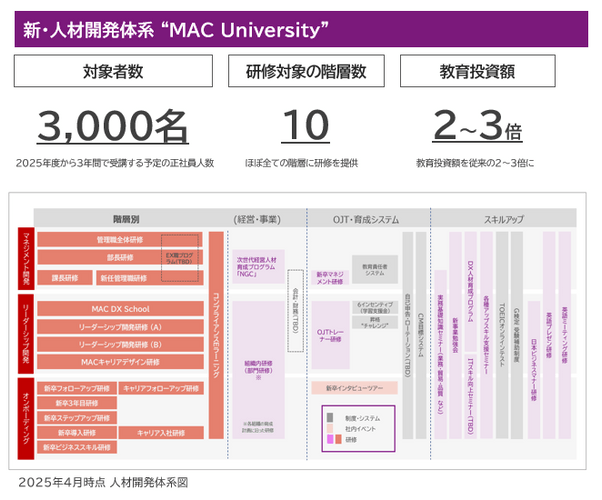Screen dimensions: 602x500
Task: Click the gray 制度・システム legend swatch
Action: pos(330,417)
